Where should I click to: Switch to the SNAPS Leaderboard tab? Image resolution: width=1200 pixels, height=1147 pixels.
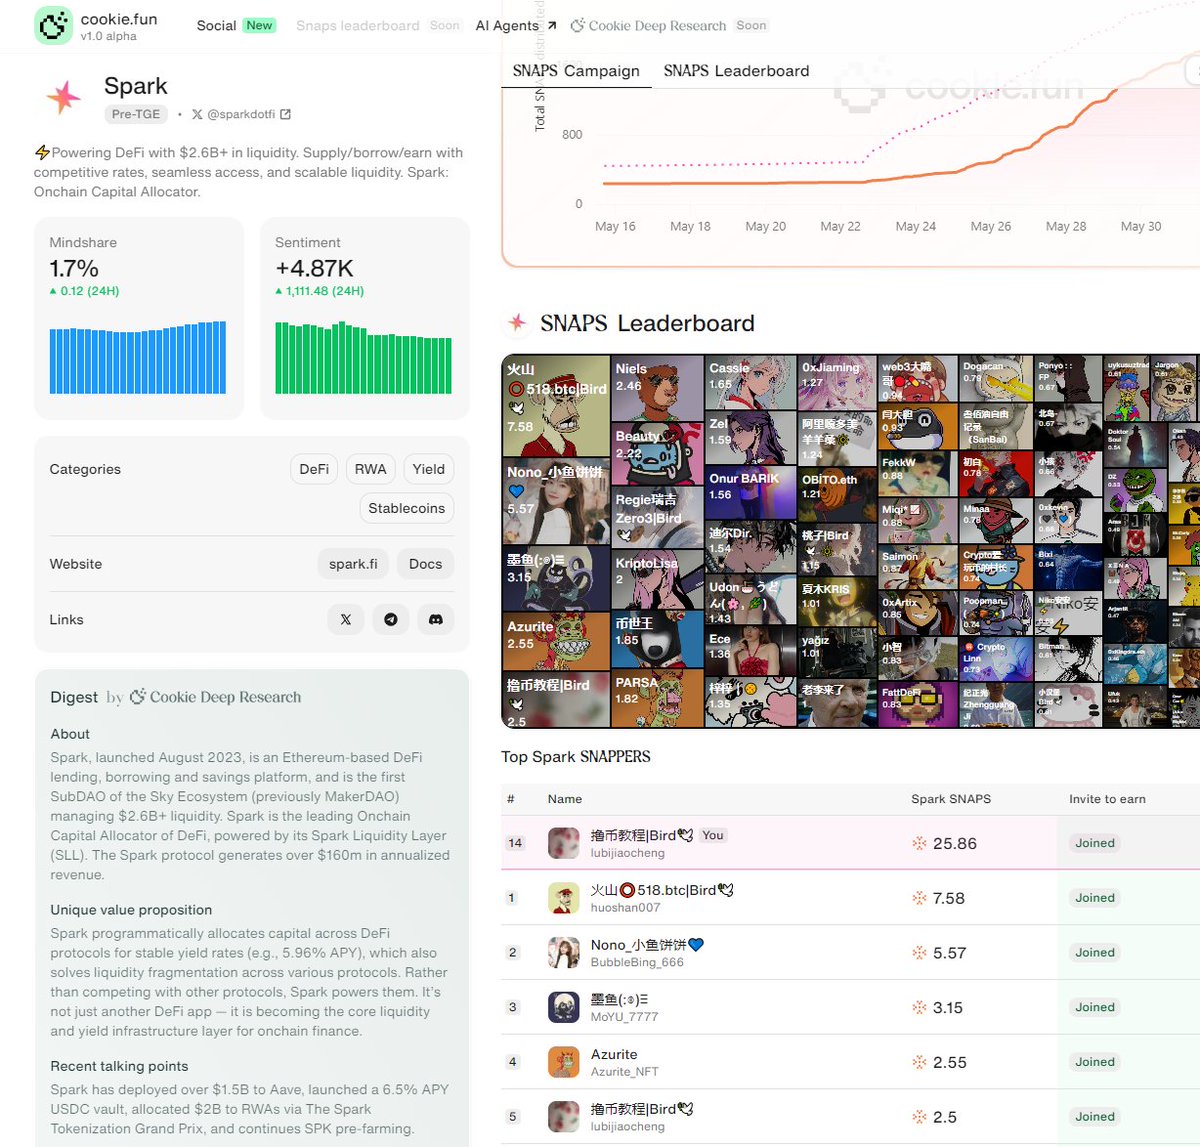click(736, 71)
